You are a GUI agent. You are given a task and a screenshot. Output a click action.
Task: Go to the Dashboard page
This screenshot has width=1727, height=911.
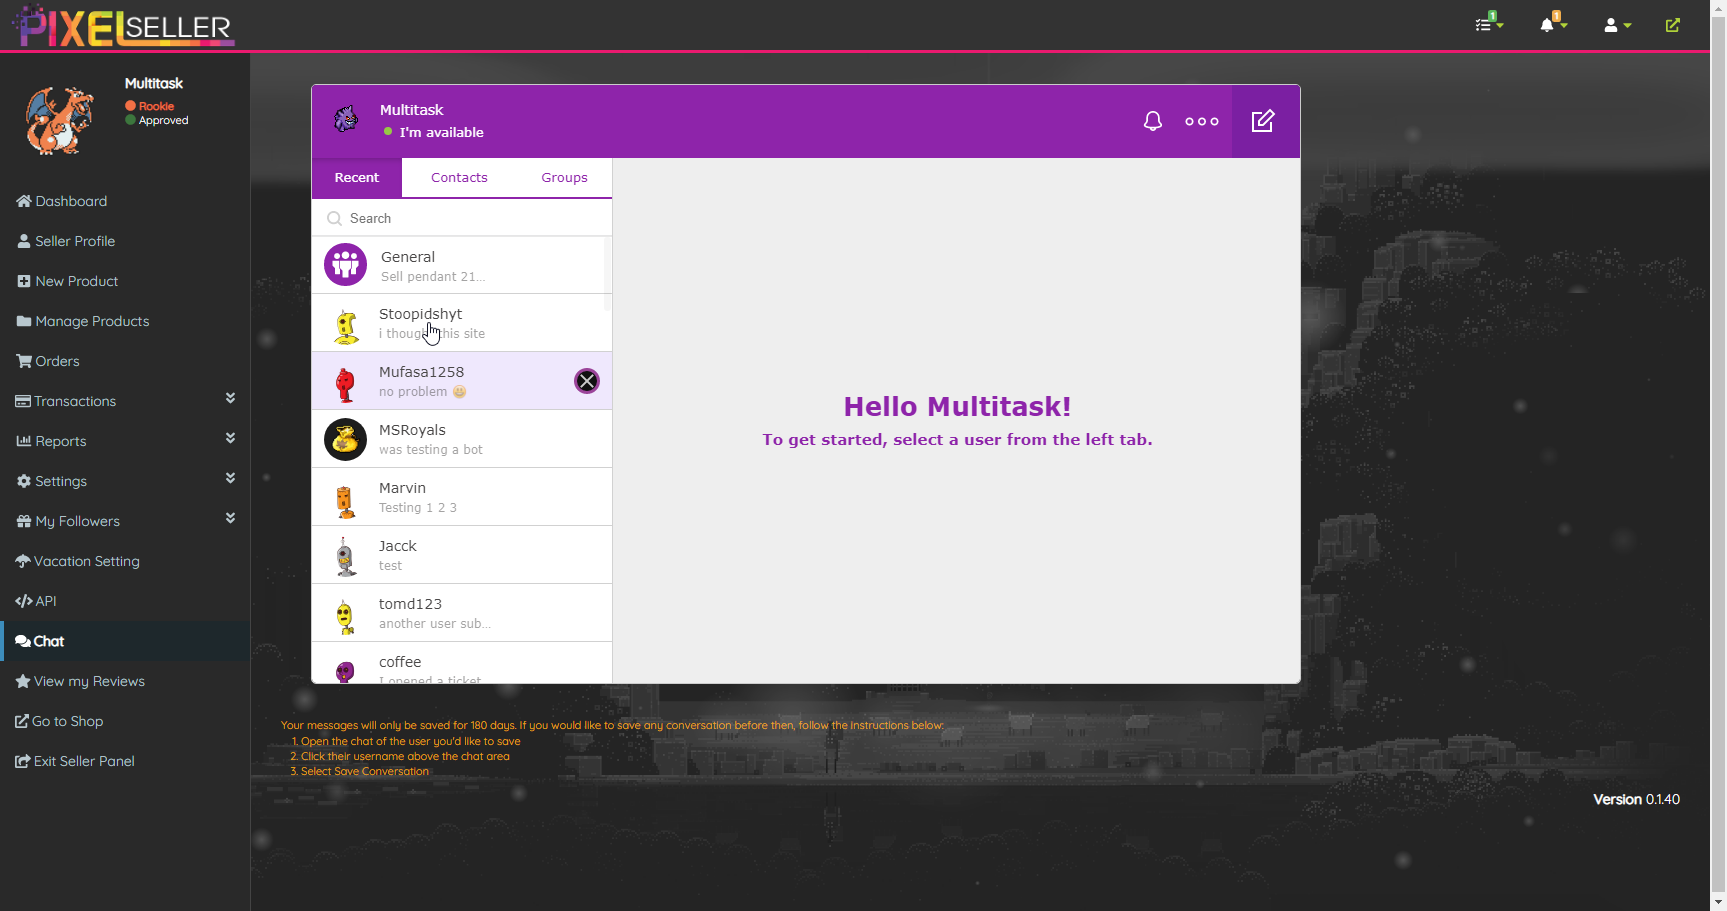coord(70,201)
